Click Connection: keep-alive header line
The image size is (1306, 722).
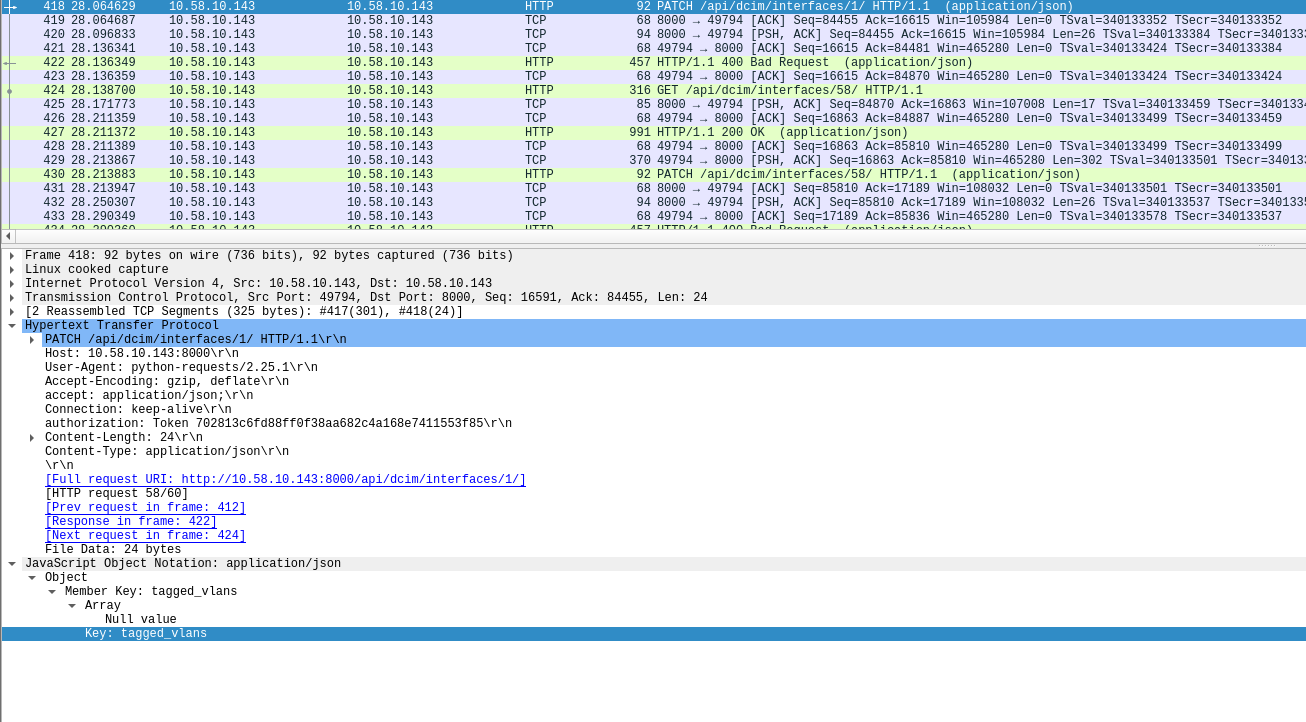point(138,410)
